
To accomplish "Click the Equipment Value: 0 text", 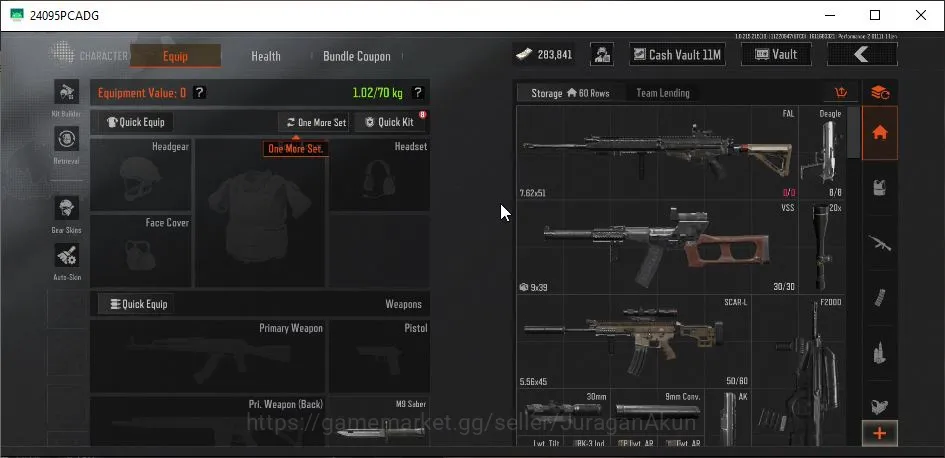I will [x=142, y=93].
